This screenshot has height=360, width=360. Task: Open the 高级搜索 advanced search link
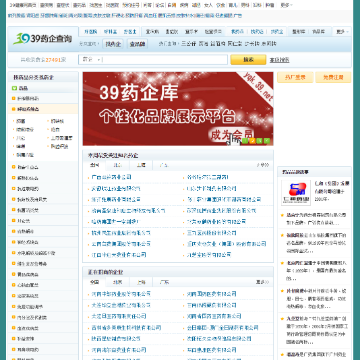pos(279,60)
